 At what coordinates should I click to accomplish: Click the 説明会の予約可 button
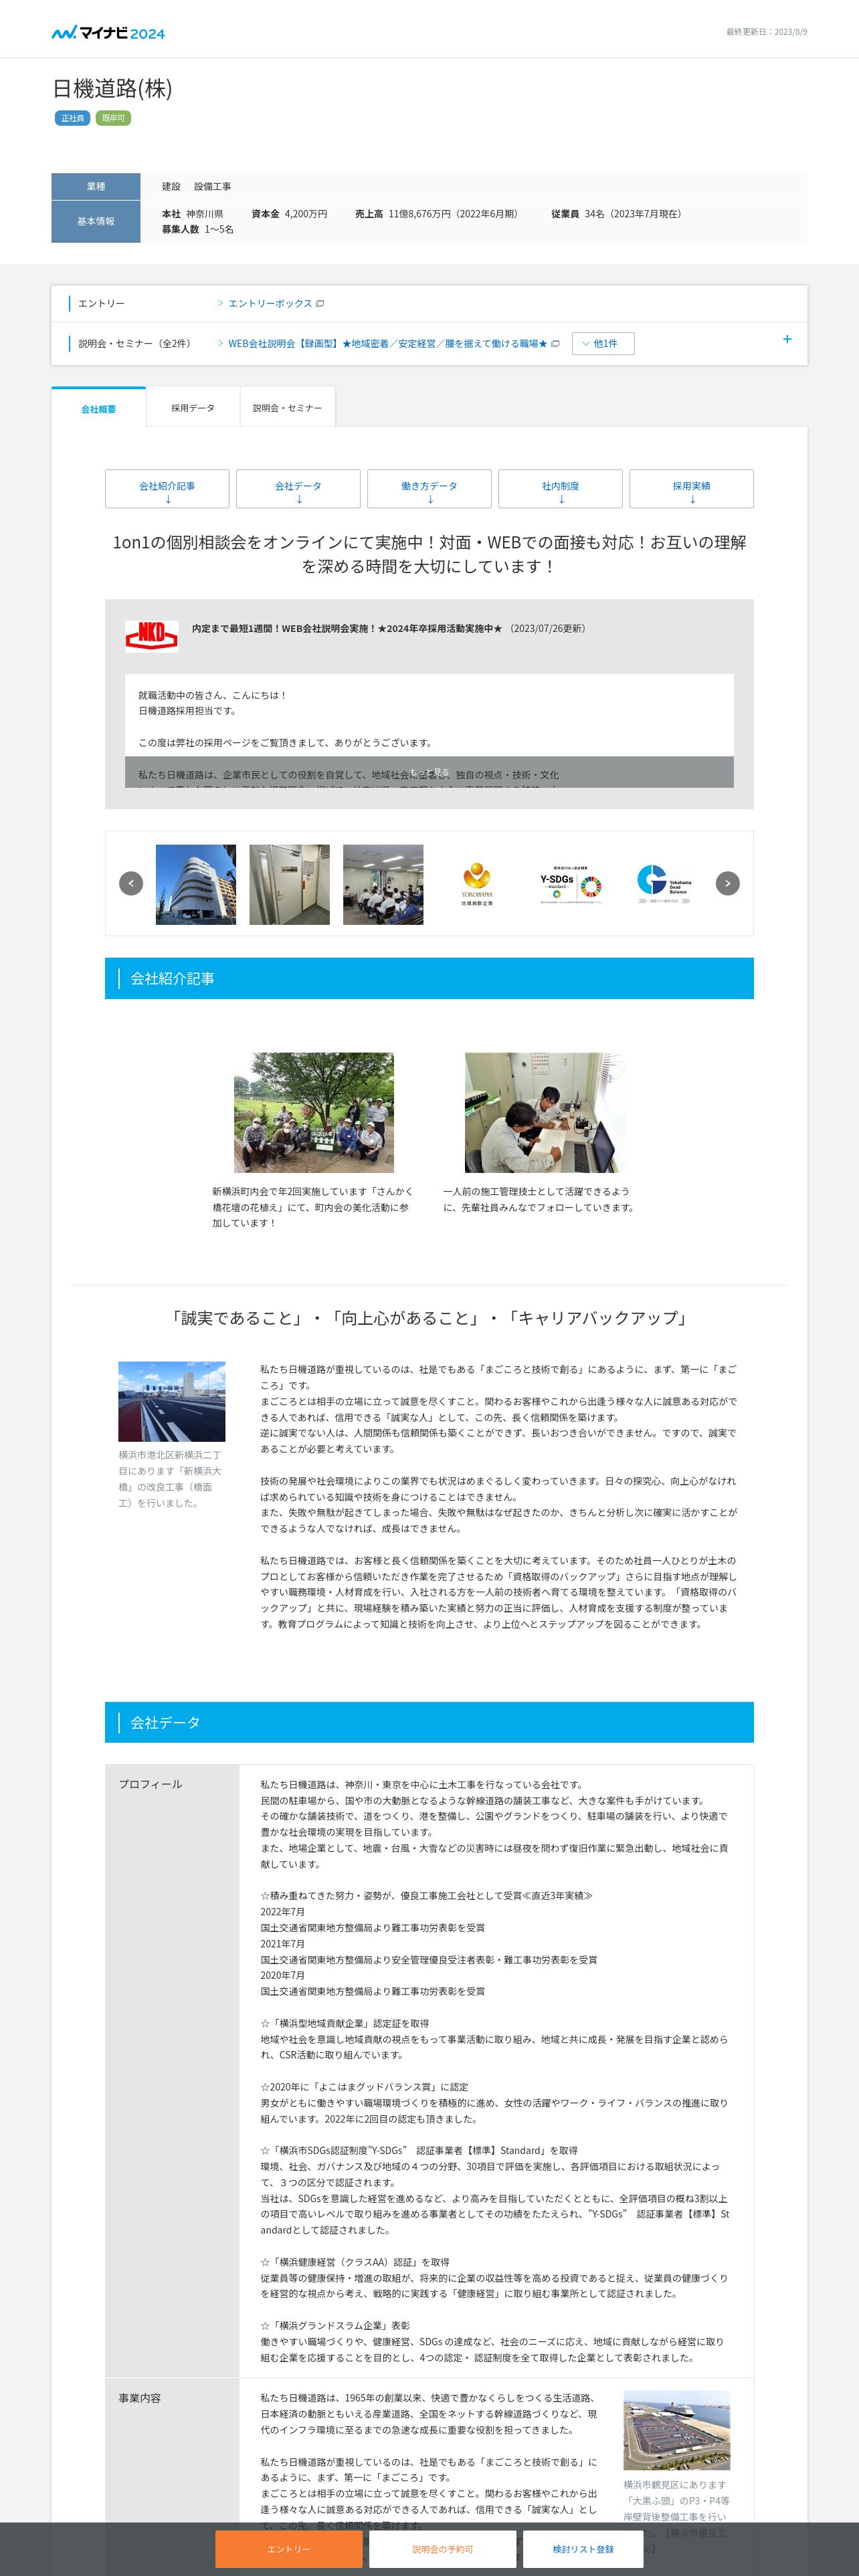pos(442,2548)
